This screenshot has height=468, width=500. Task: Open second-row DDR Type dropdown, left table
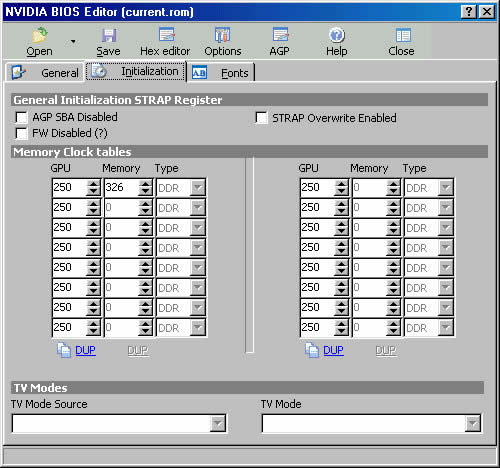198,208
